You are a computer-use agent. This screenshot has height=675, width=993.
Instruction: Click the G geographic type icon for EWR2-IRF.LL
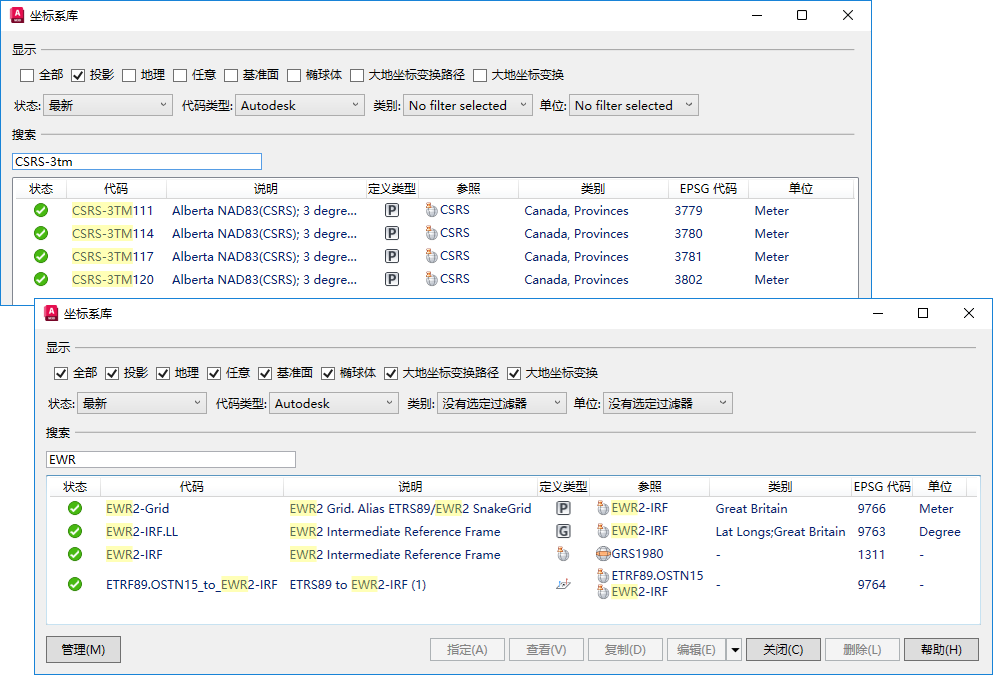pyautogui.click(x=563, y=531)
